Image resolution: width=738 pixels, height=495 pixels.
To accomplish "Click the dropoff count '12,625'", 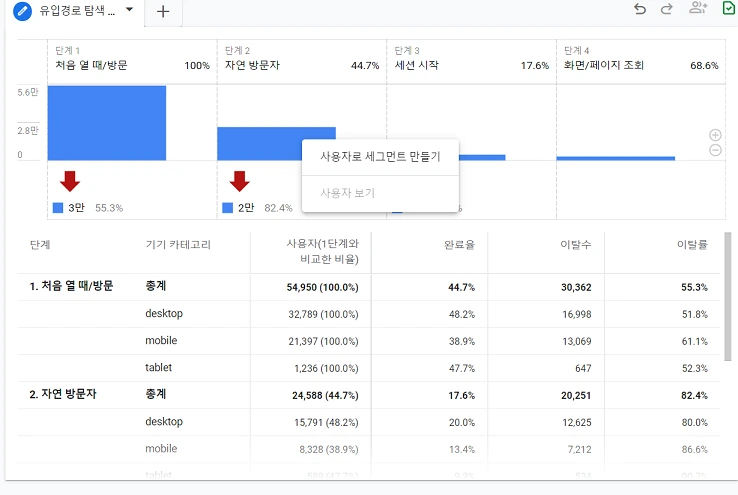I will coord(577,423).
